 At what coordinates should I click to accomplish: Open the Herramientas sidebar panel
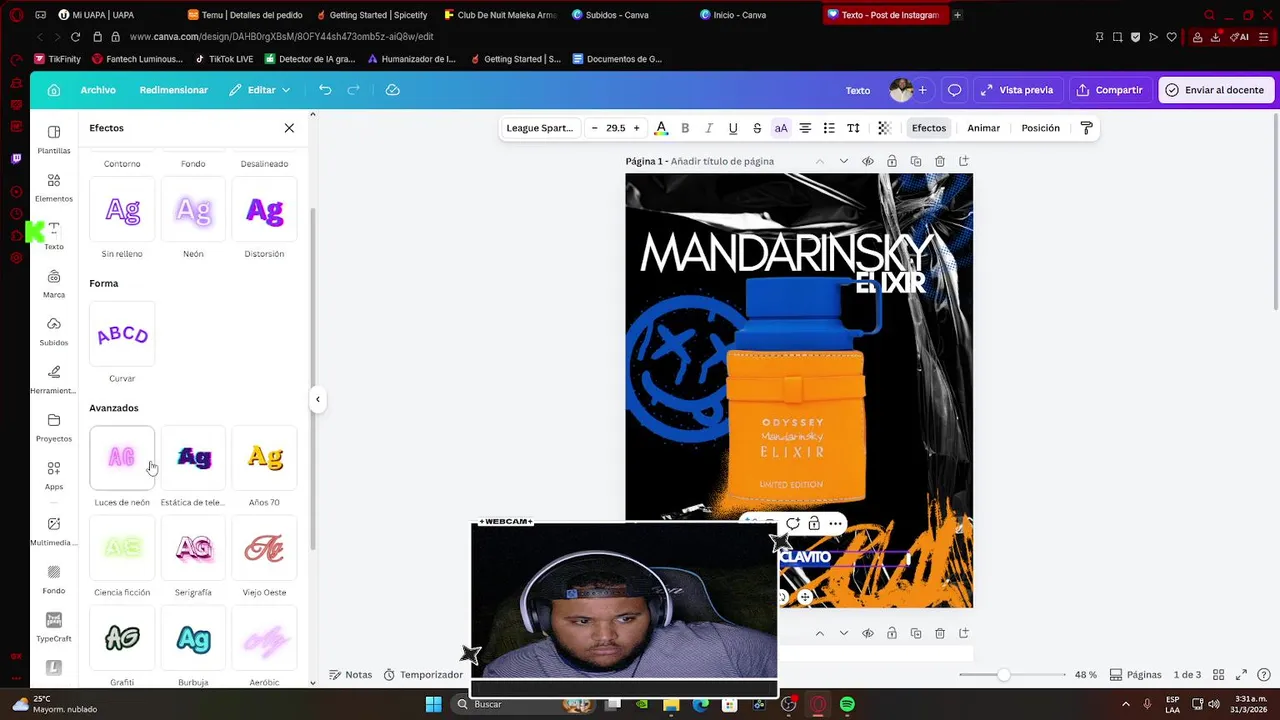[x=54, y=379]
